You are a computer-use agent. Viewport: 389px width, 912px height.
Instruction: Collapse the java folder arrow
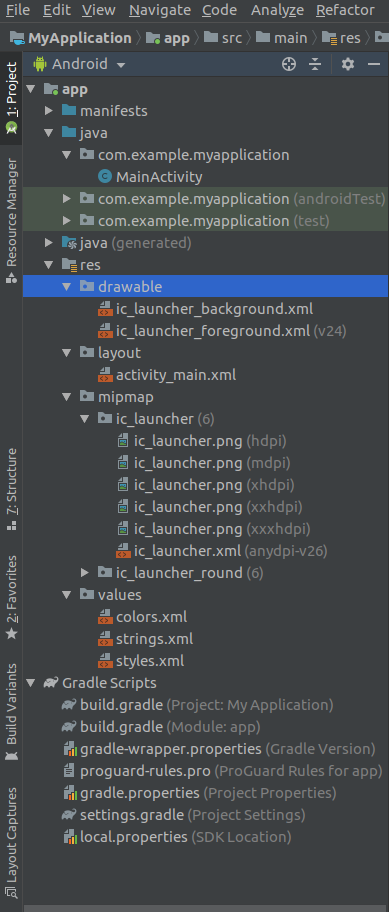coord(49,133)
